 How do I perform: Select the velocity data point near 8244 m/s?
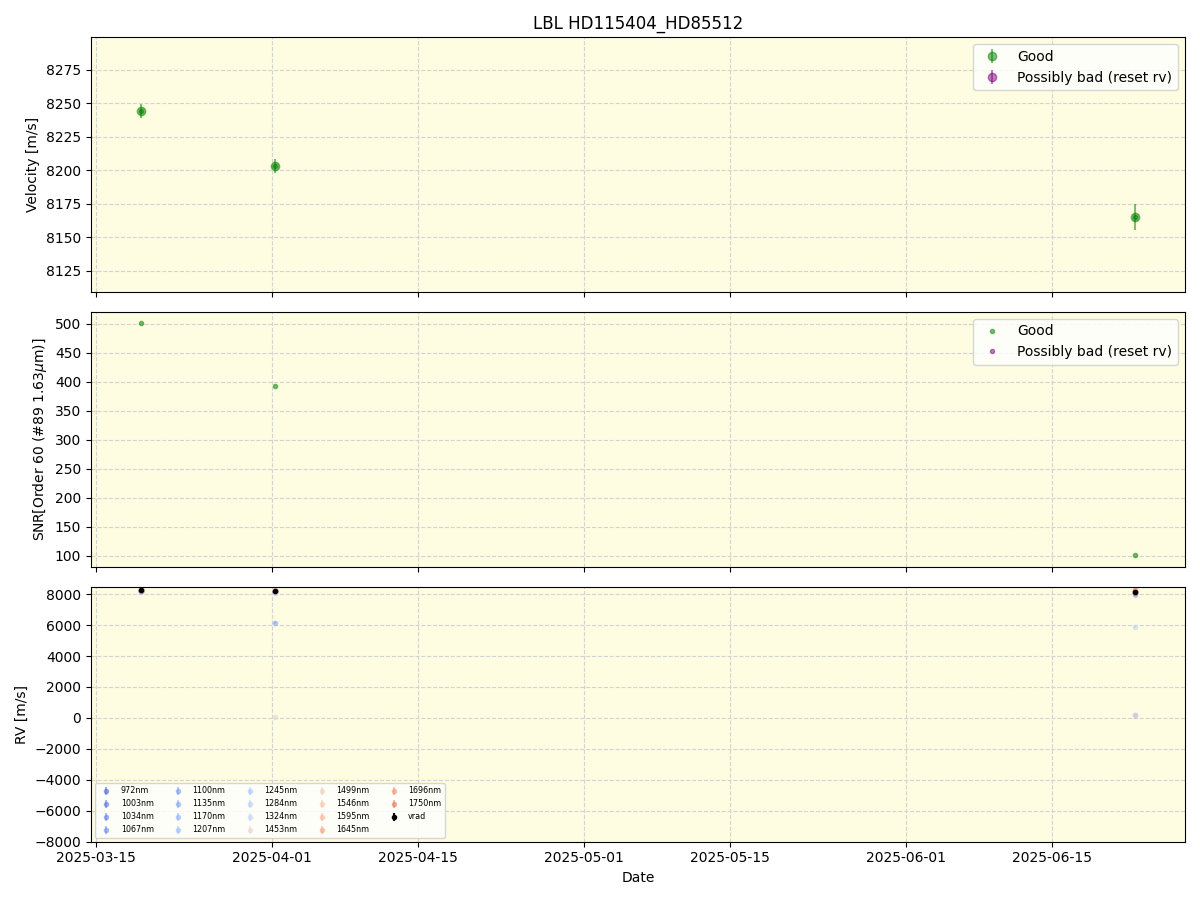tap(141, 111)
